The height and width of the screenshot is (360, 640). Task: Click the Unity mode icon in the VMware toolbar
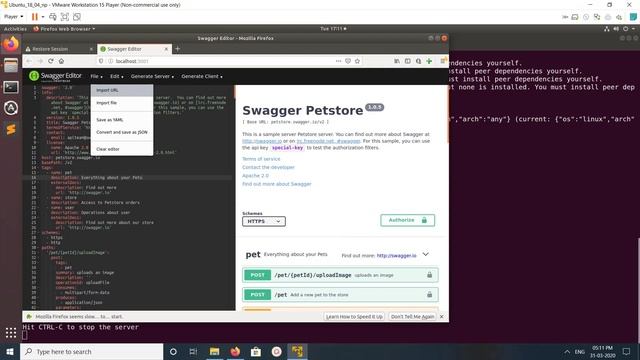(77, 17)
